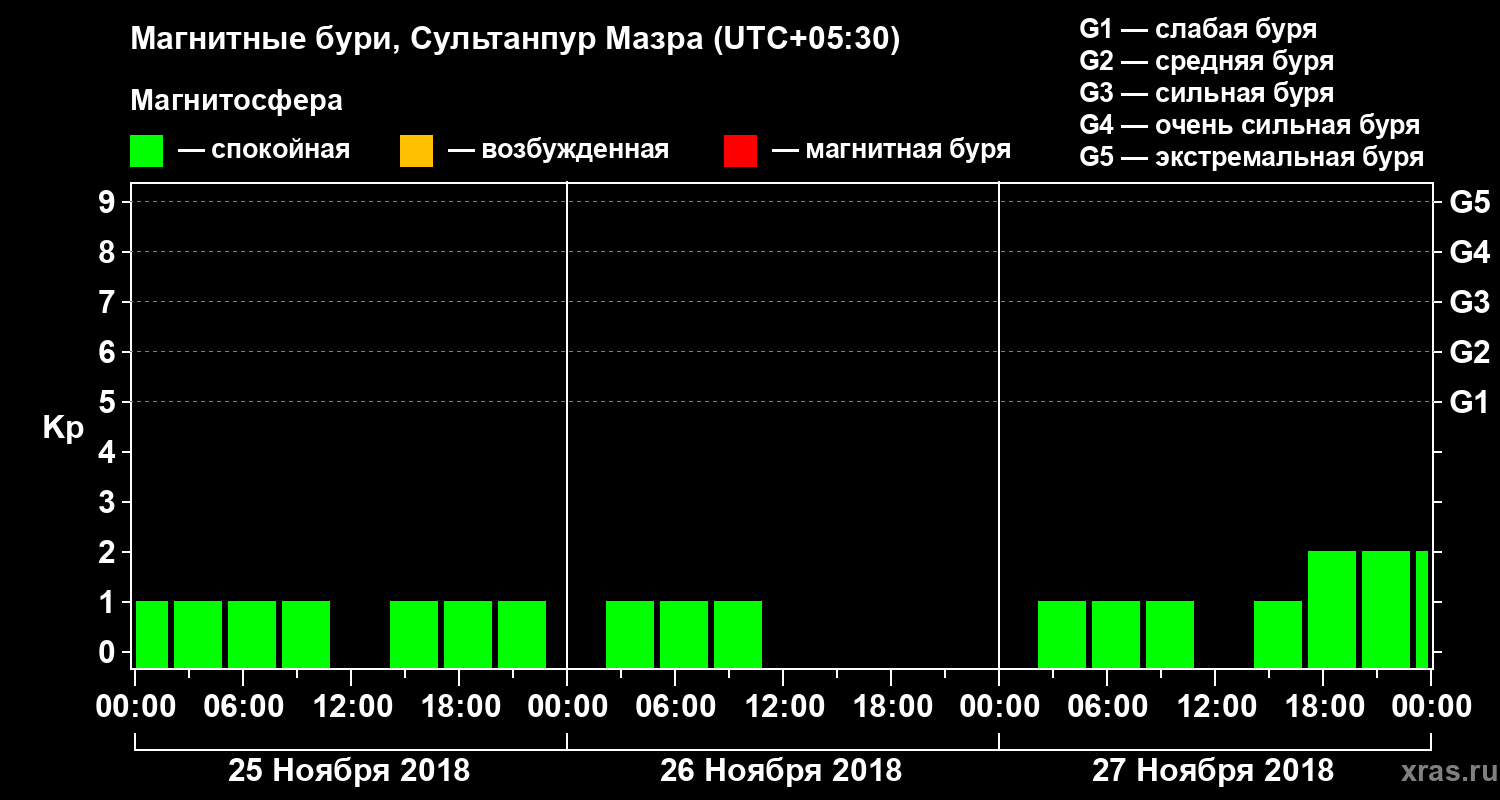1500x800 pixels.
Task: Click the 'G2 — средняя буря' legend line
Action: (x=1207, y=61)
